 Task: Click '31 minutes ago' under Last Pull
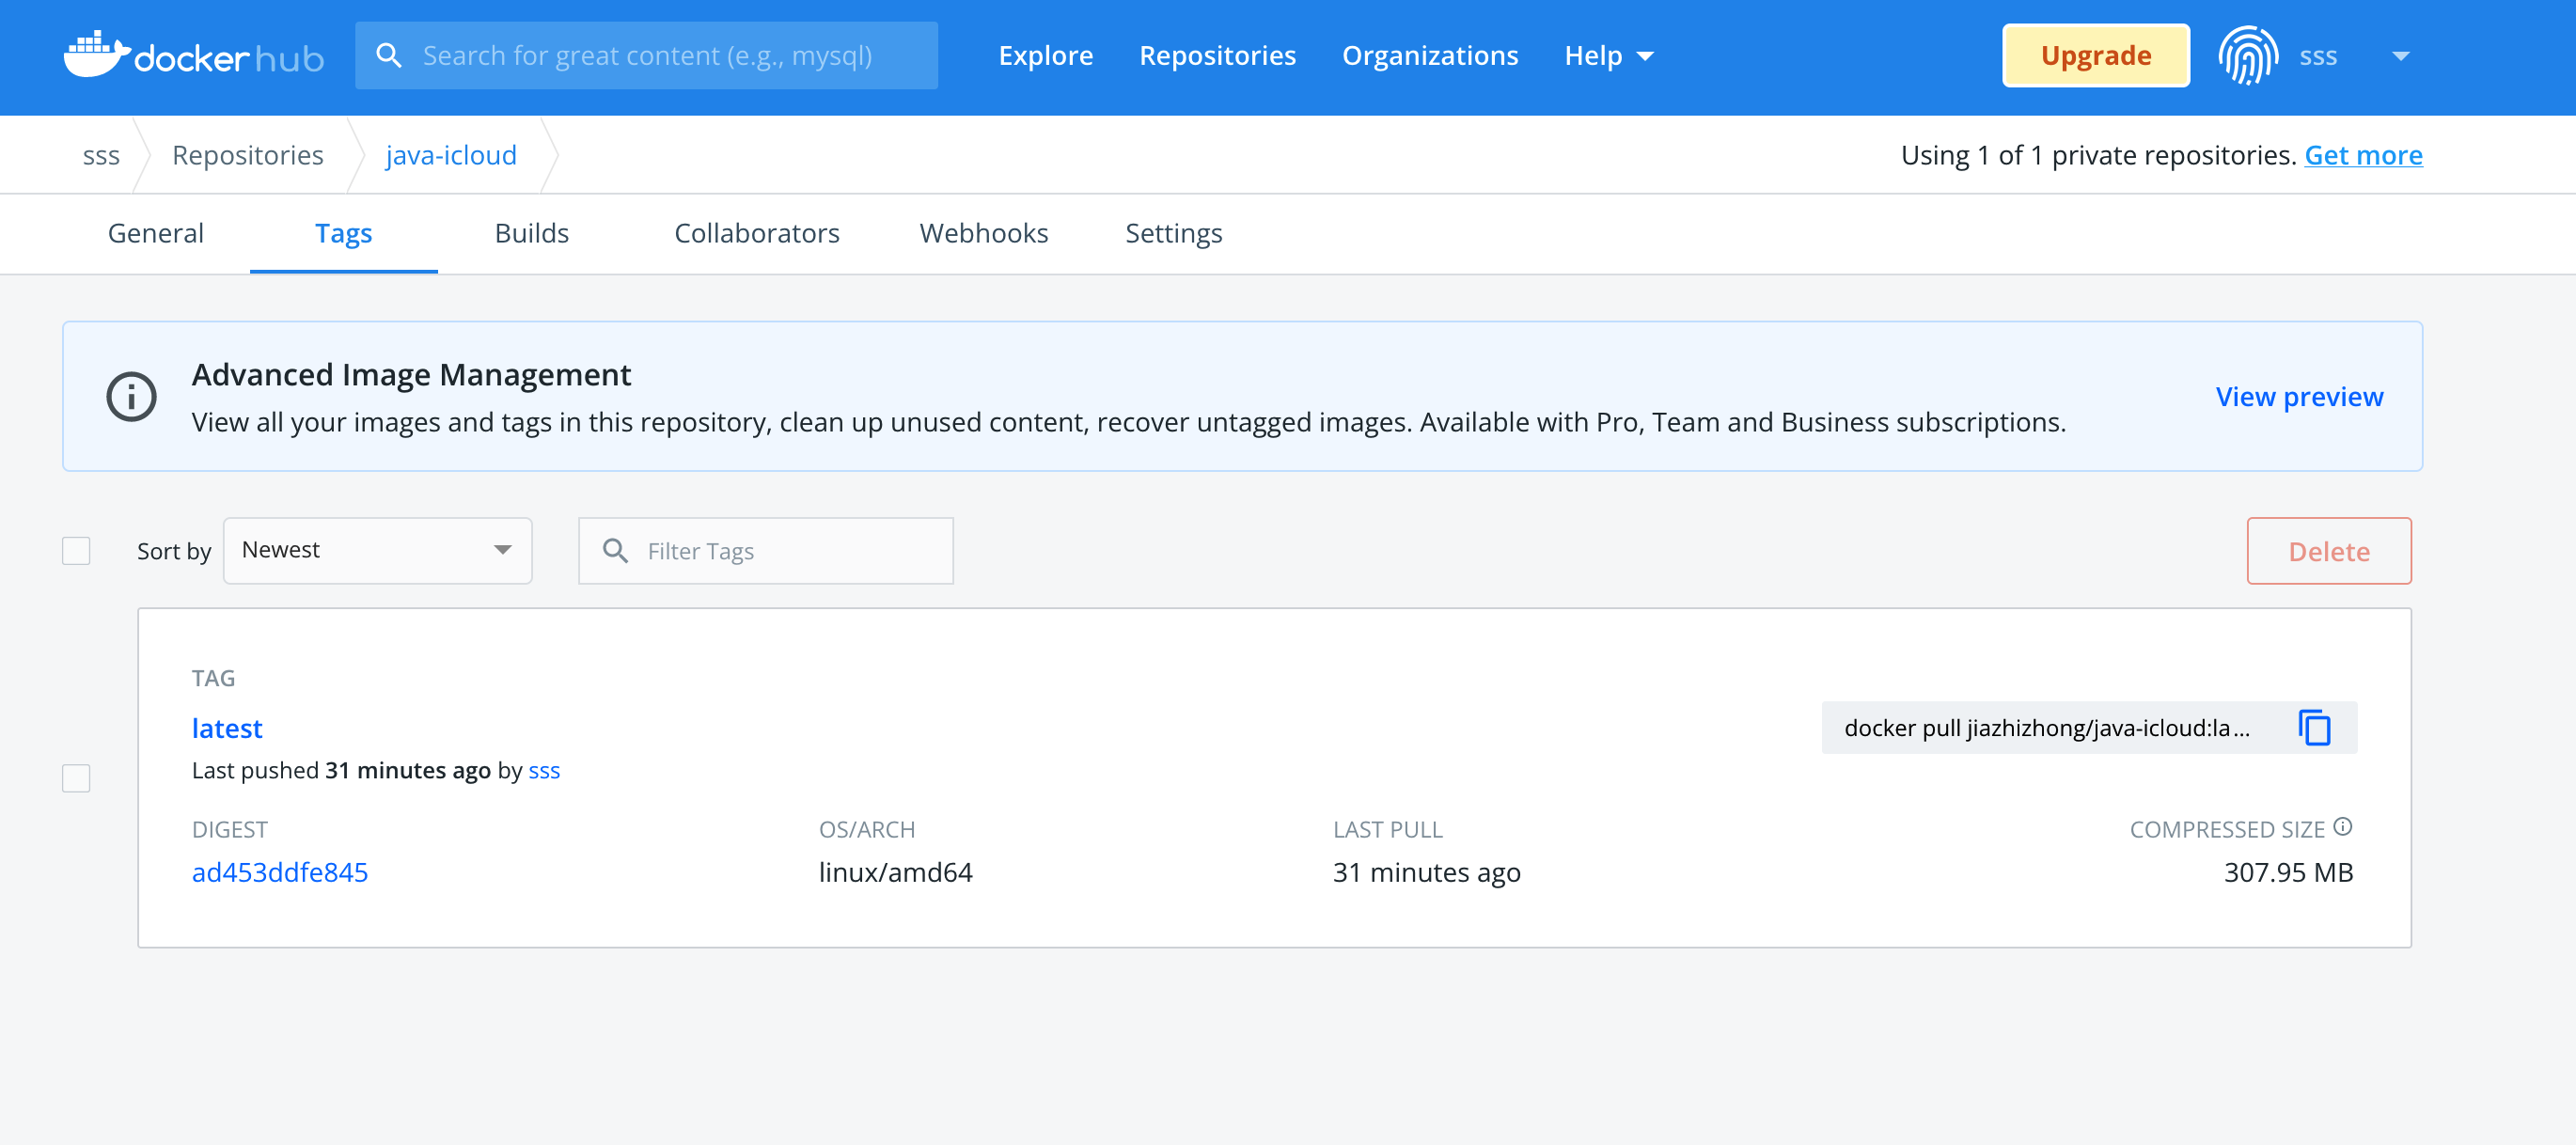tap(1426, 872)
